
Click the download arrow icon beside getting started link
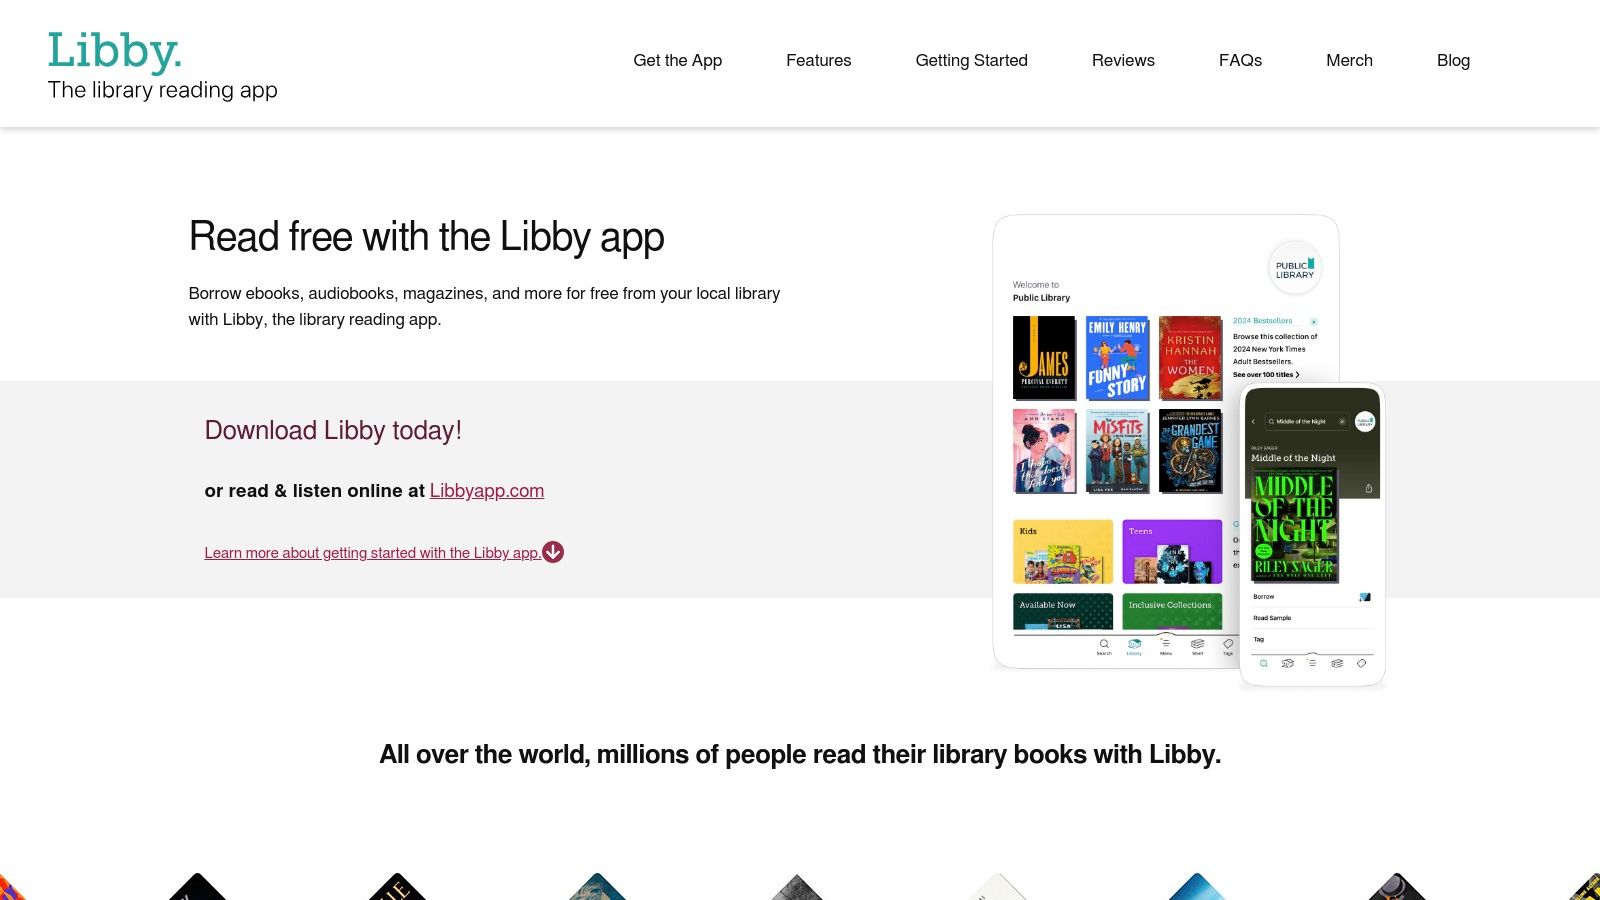click(553, 552)
